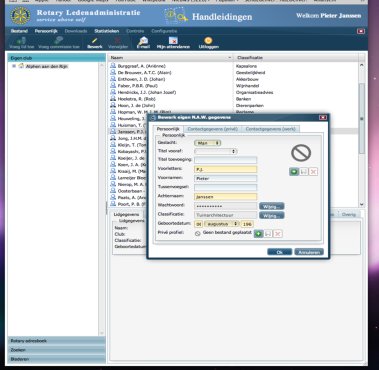Open the Statistieken menu
379x370 pixels.
click(106, 31)
